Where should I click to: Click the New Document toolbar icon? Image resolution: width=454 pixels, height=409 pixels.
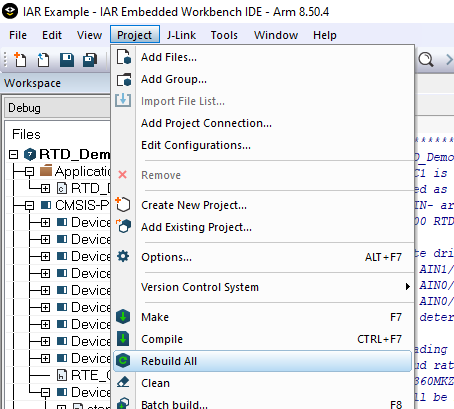point(20,60)
